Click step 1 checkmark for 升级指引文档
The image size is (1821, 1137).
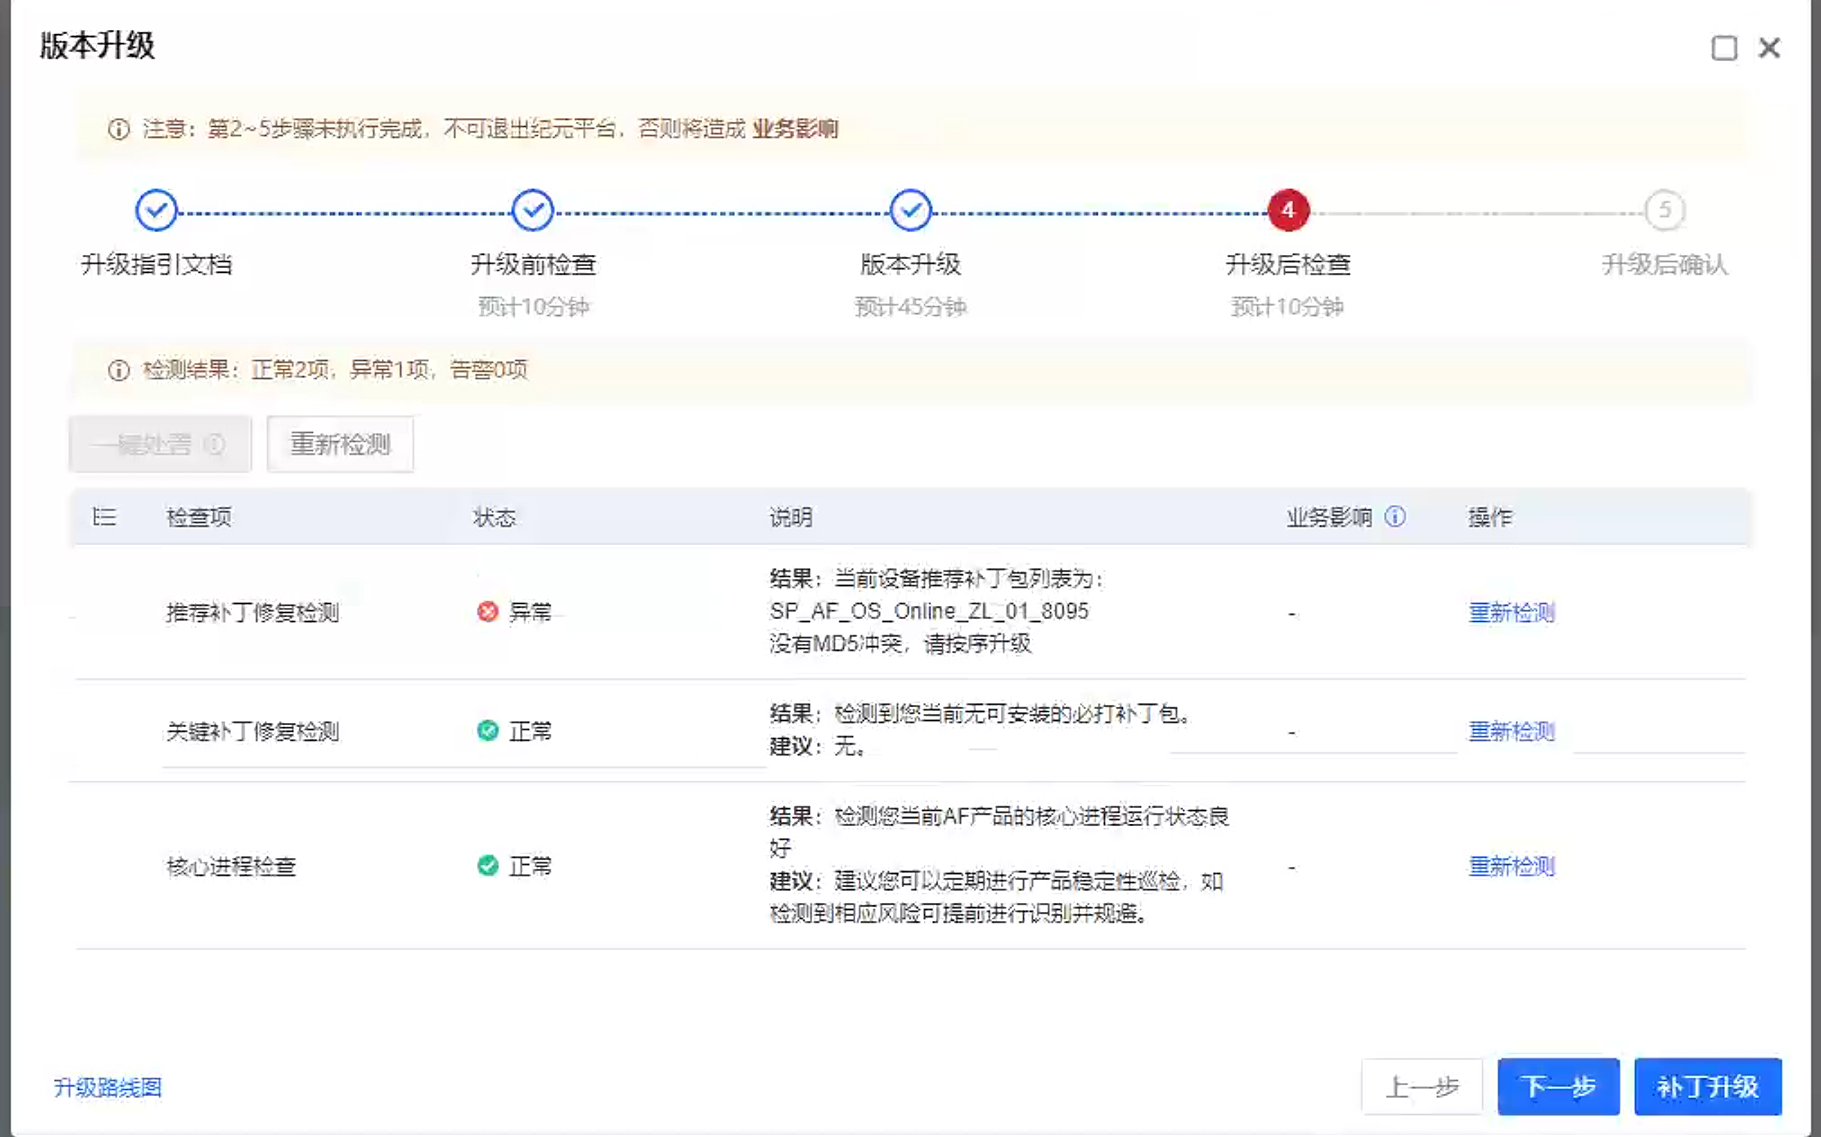(156, 210)
